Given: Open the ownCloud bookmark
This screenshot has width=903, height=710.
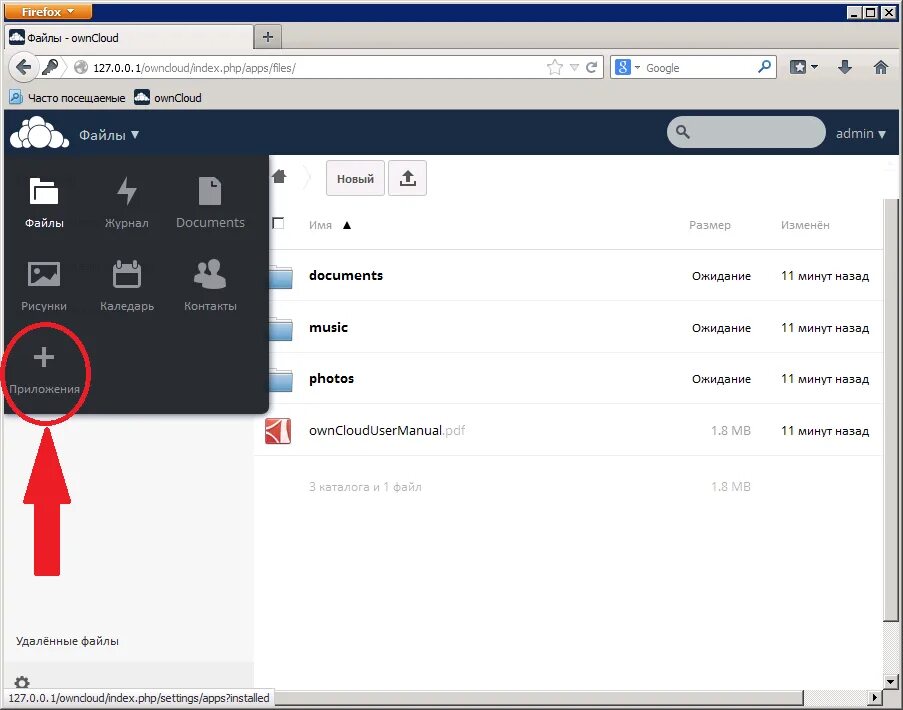Looking at the screenshot, I should point(168,97).
